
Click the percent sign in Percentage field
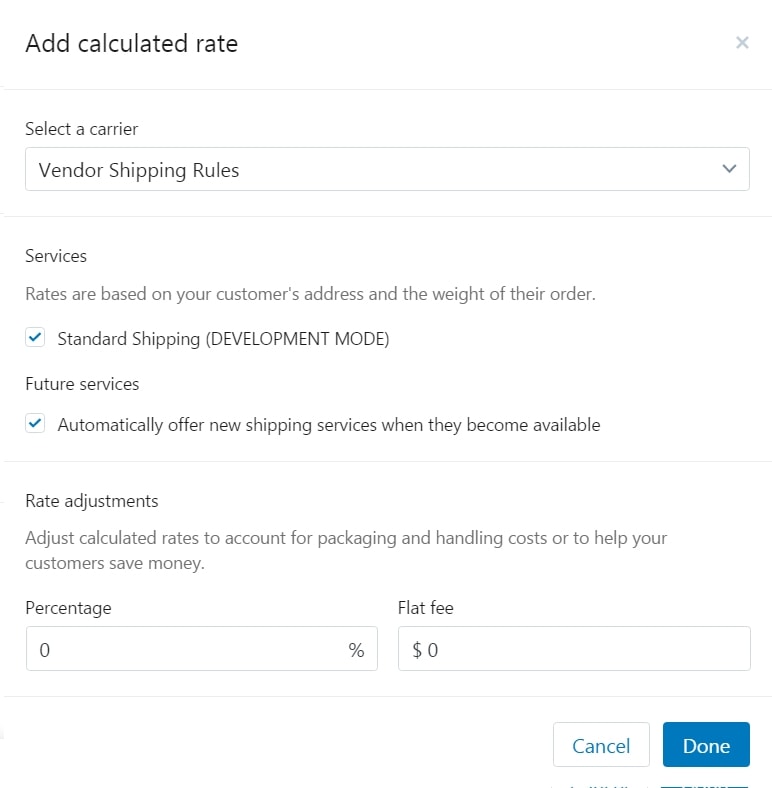point(356,650)
